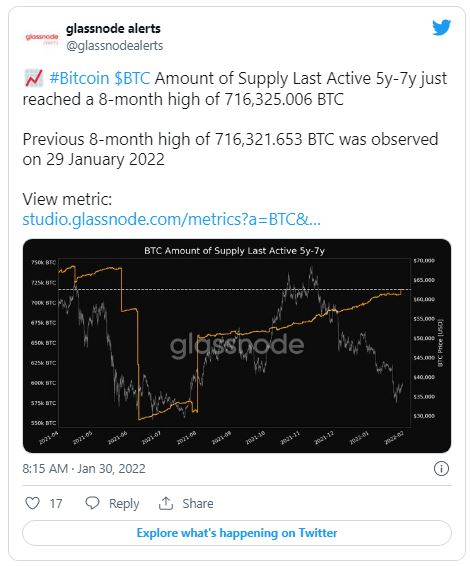Click Explore what's happening on Twitter
This screenshot has height=566, width=470.
coord(237,533)
